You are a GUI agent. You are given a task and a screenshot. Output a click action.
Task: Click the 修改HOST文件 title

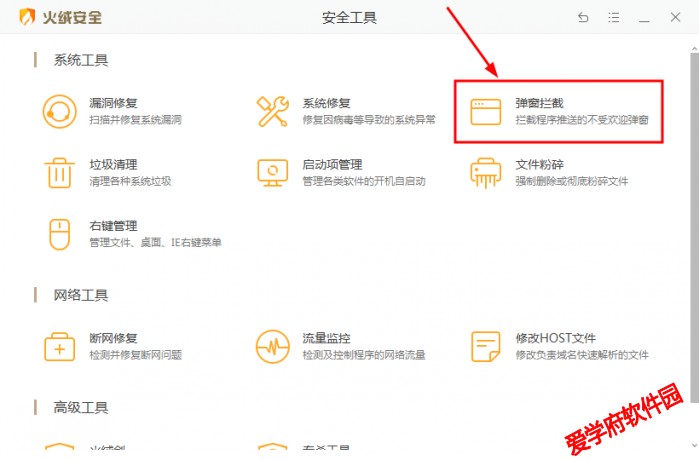tap(556, 338)
